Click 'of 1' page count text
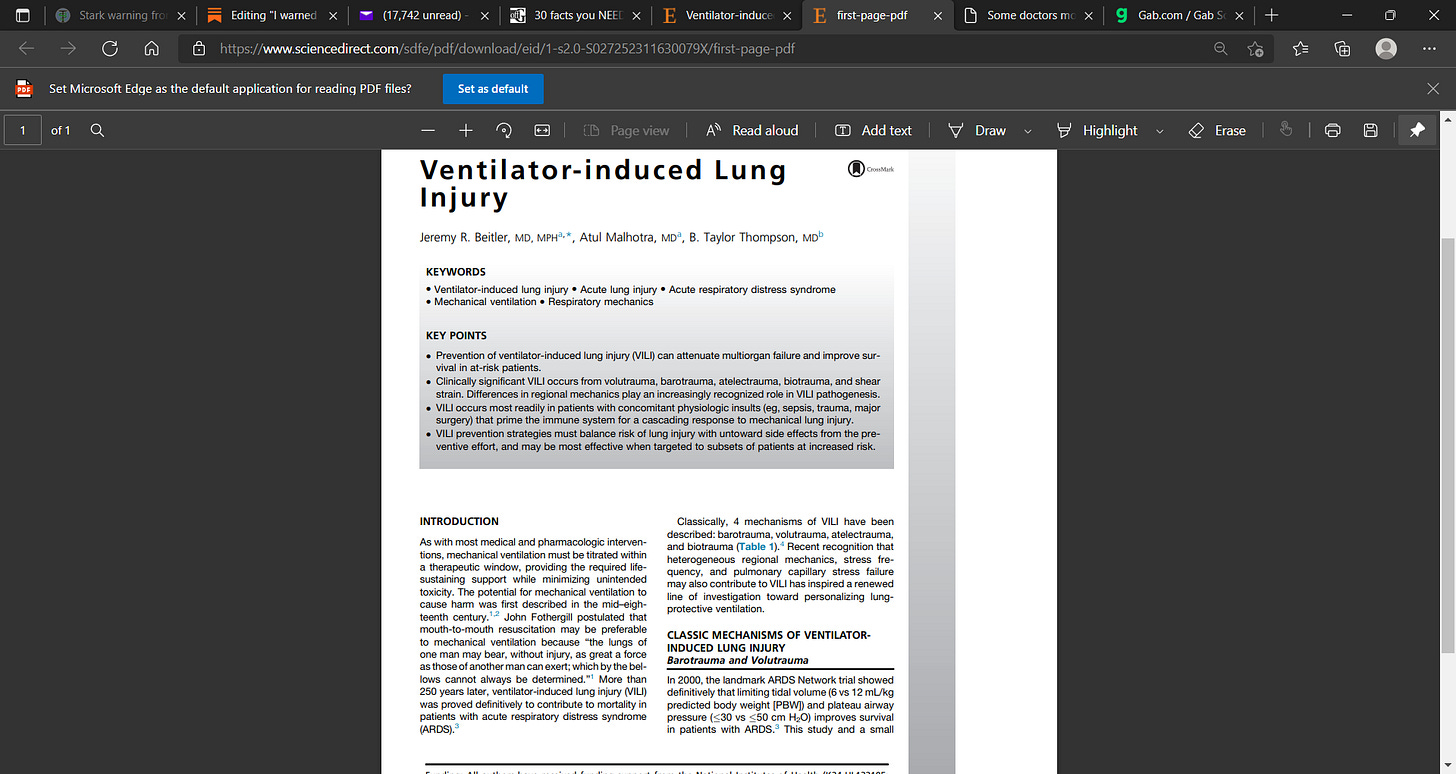 (61, 130)
